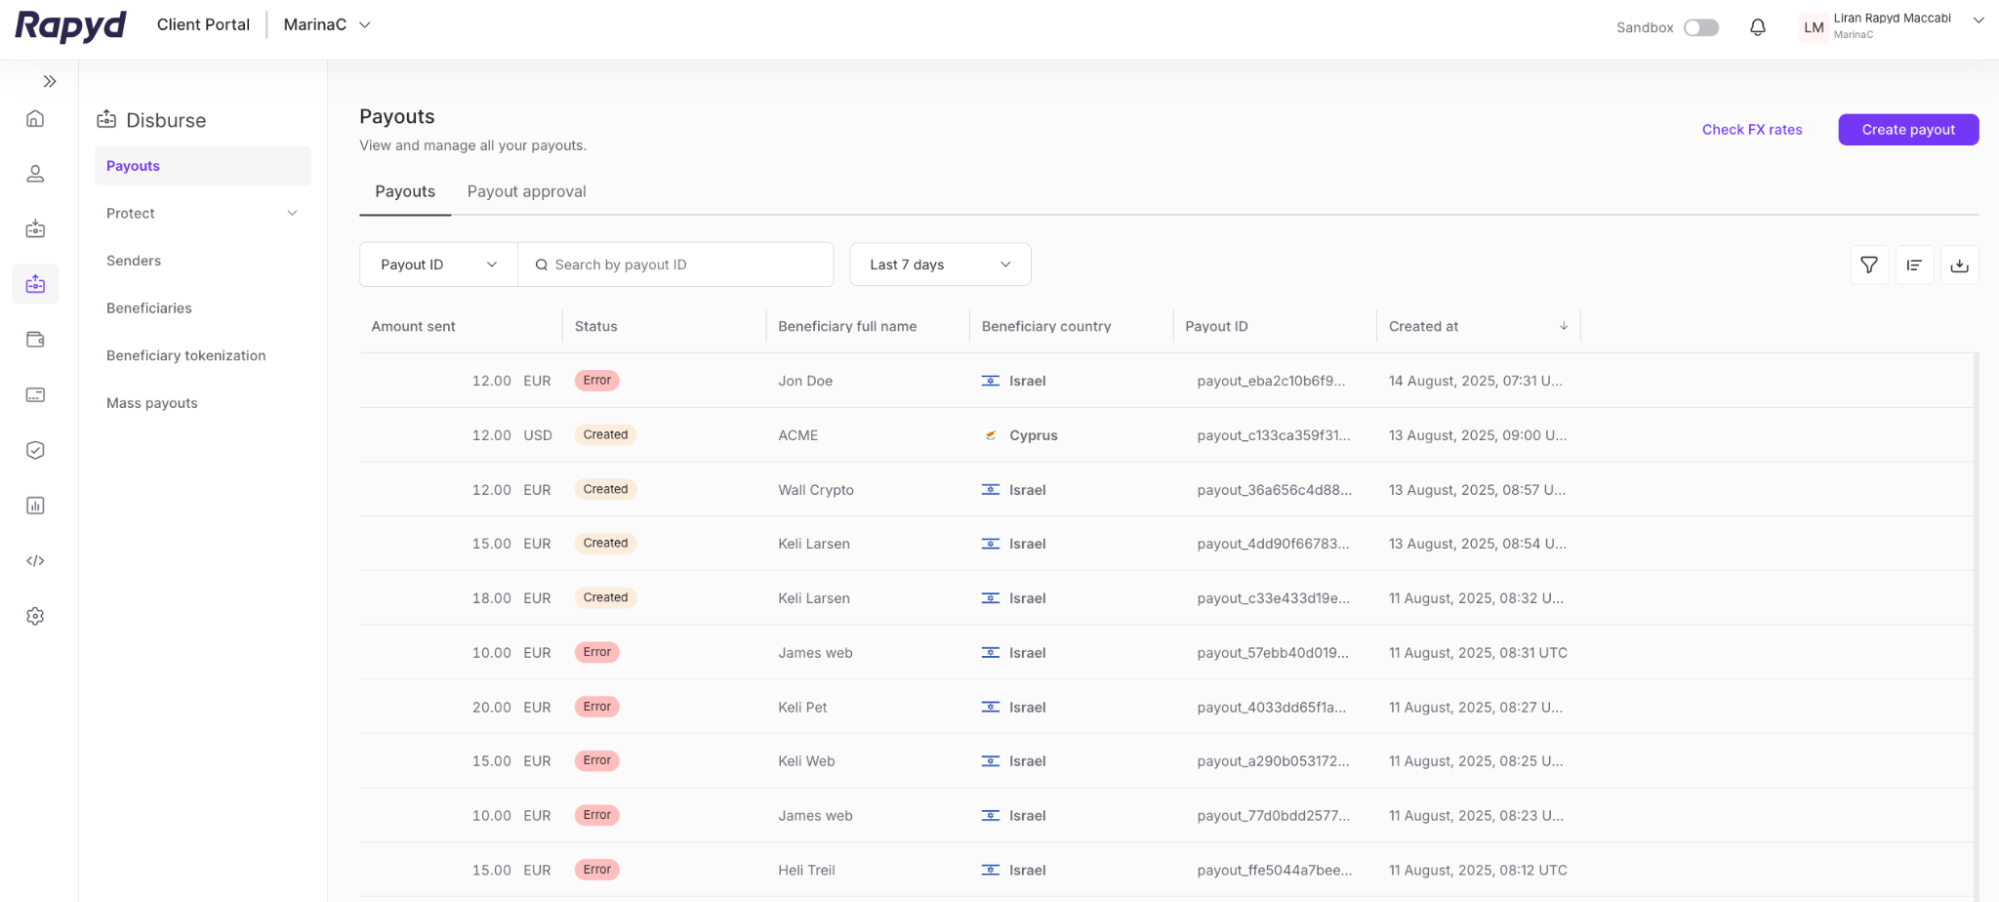Open the Developers code icon in sidebar
The height and width of the screenshot is (902, 1999).
[x=35, y=560]
